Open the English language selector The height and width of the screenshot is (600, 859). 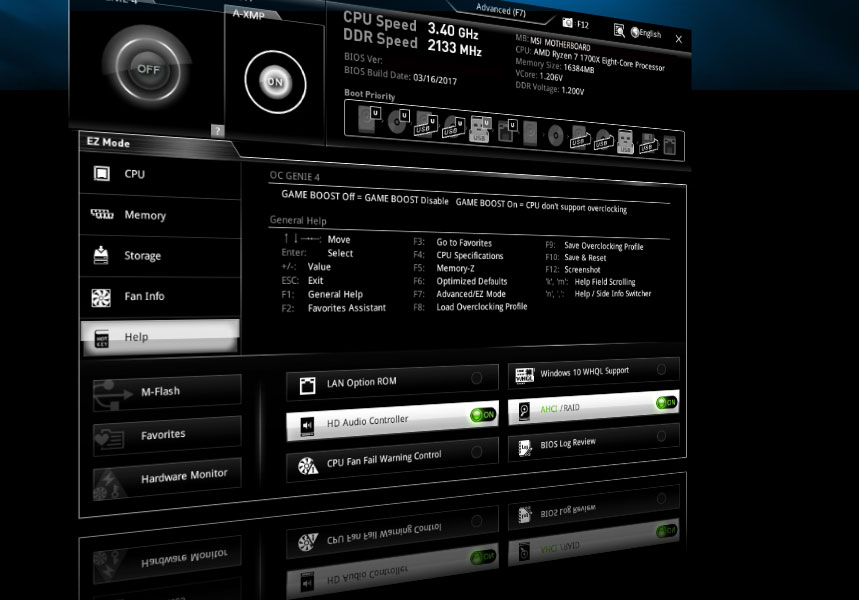click(646, 33)
